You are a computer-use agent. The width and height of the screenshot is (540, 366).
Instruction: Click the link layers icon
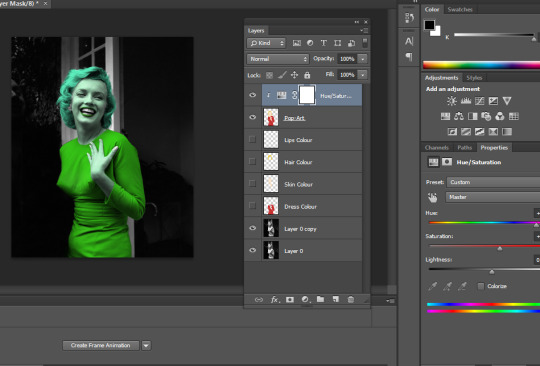[x=258, y=300]
